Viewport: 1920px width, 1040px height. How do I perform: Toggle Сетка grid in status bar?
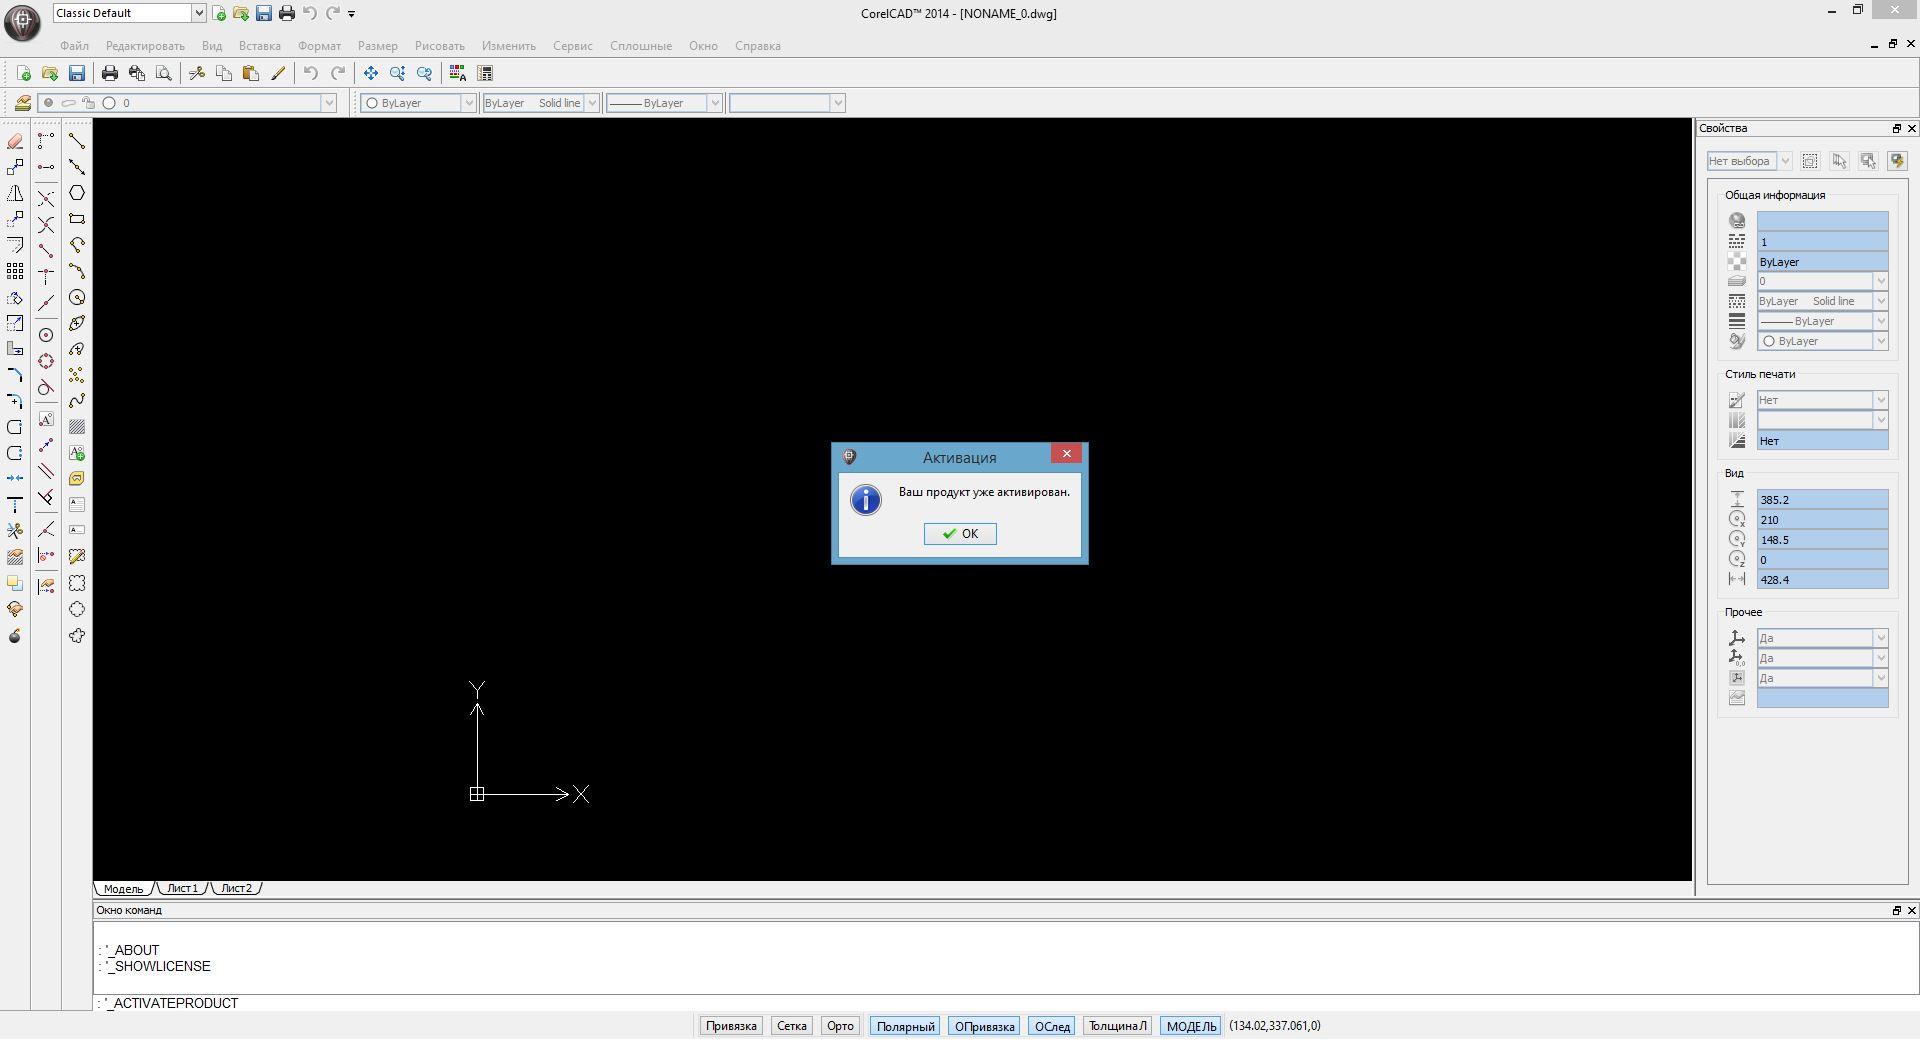click(791, 1026)
